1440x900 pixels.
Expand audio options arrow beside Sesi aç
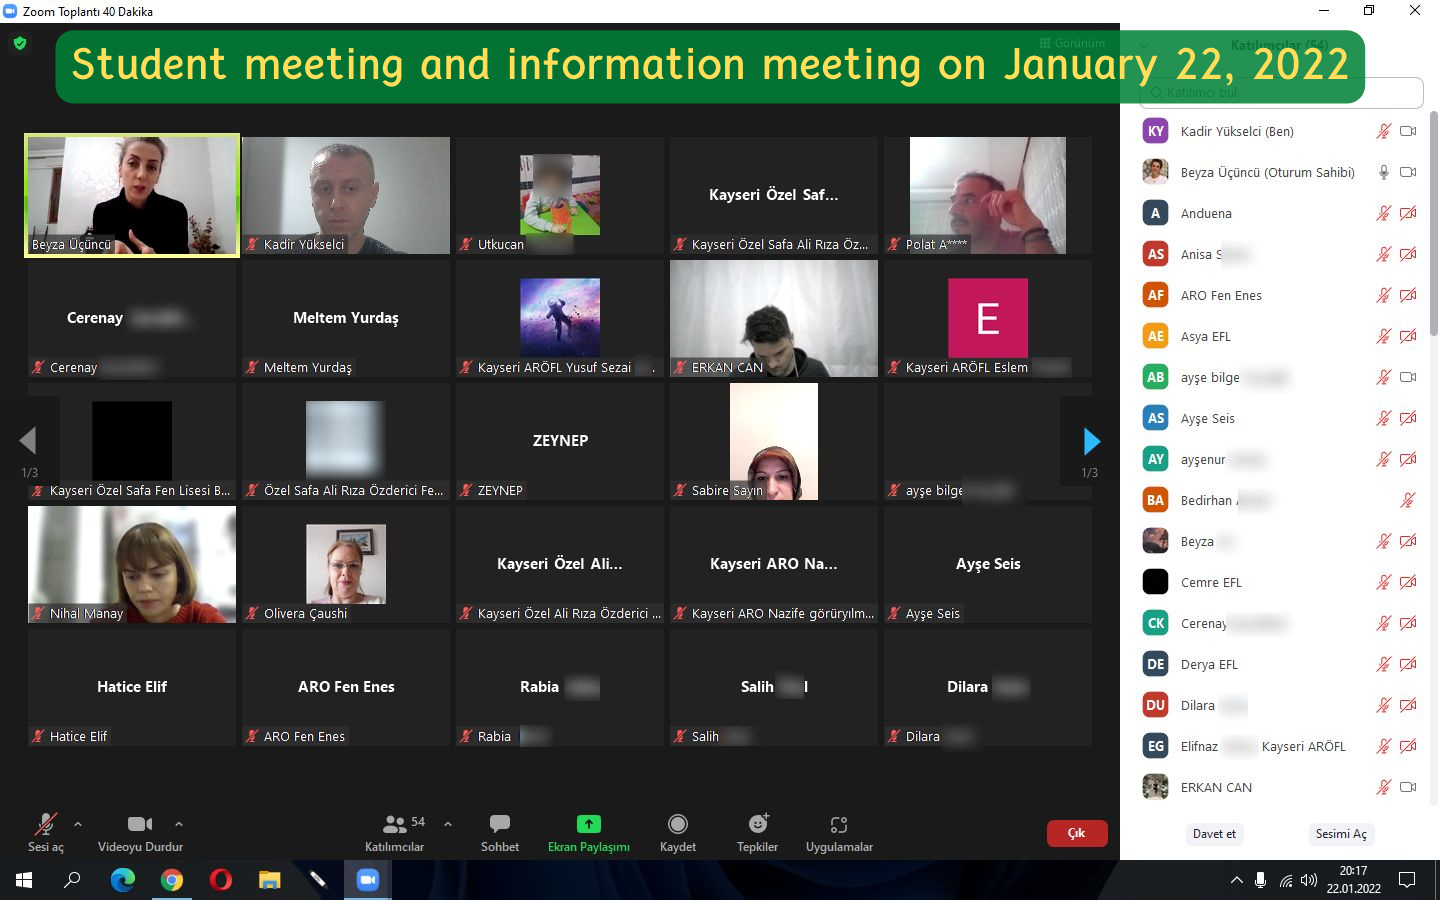pyautogui.click(x=78, y=824)
